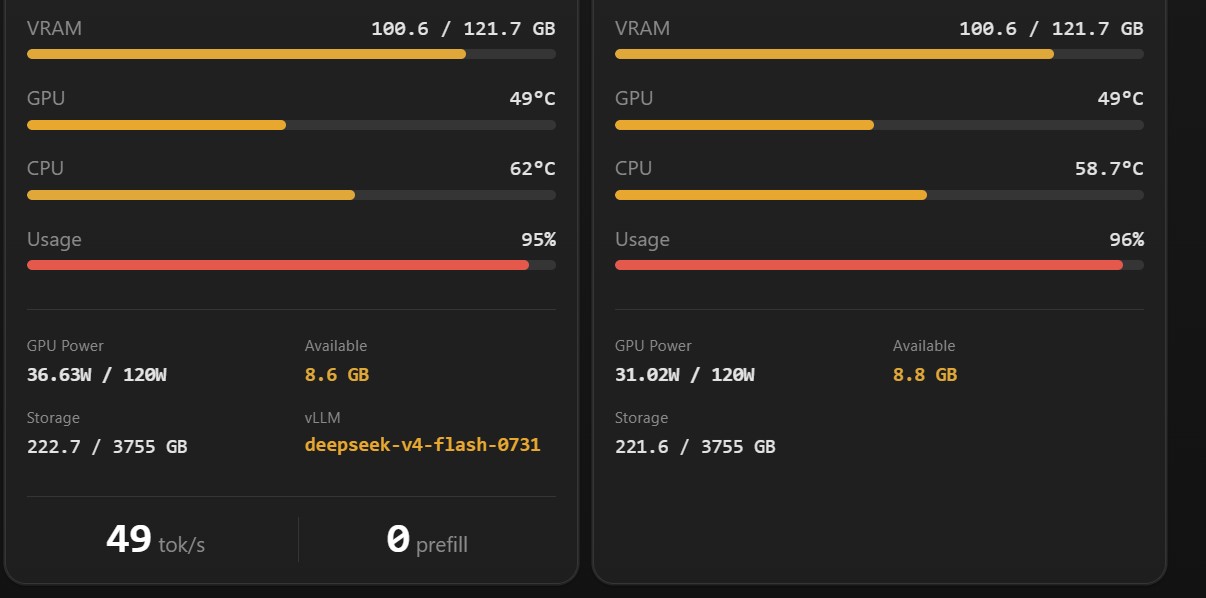Click the 58.7°C CPU temperature reading
The image size is (1206, 598).
[x=1109, y=169]
